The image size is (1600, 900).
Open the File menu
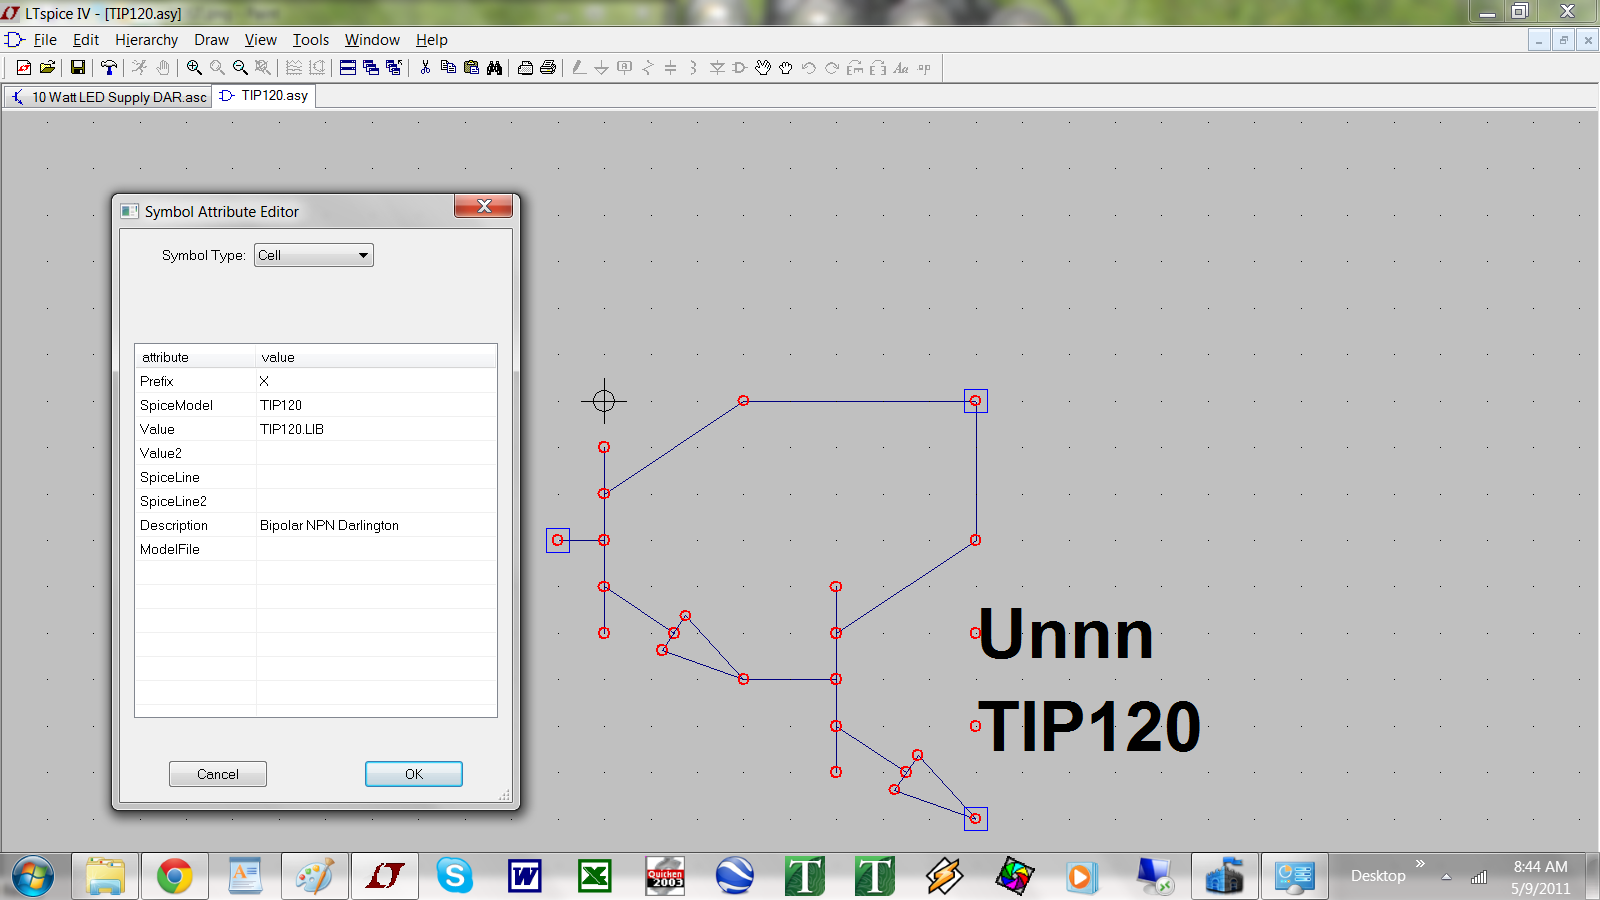[45, 40]
